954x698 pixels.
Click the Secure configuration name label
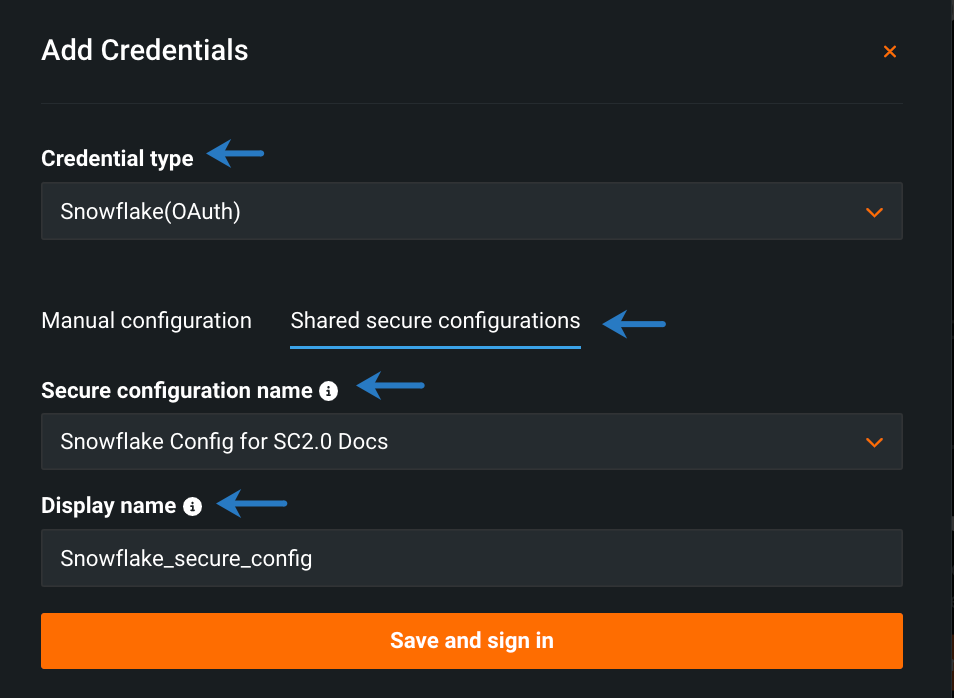(x=177, y=391)
